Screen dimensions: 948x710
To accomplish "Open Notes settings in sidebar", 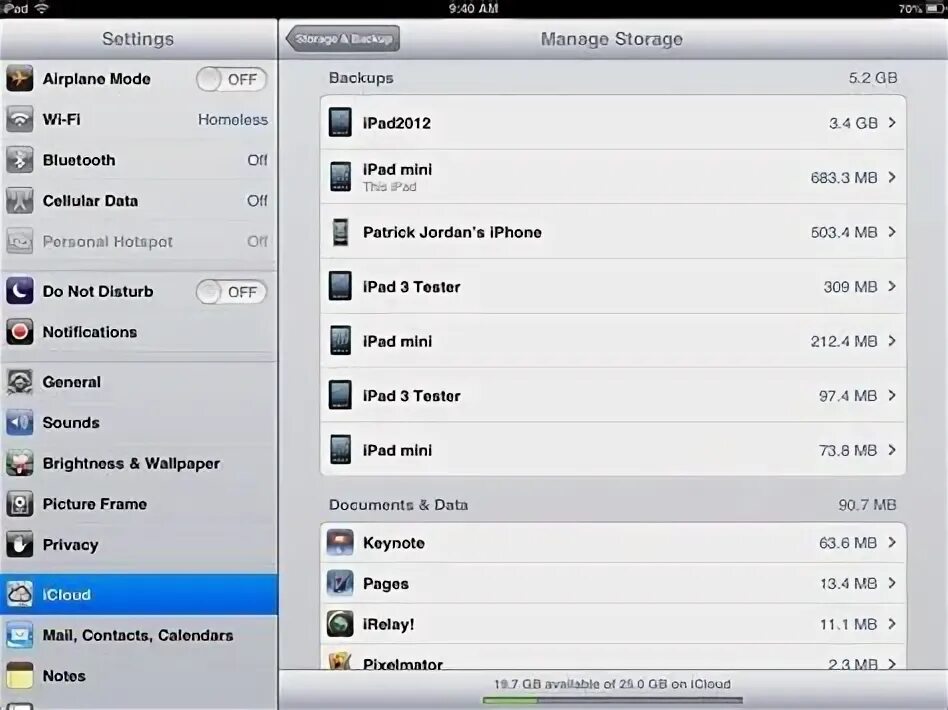I will (x=138, y=676).
